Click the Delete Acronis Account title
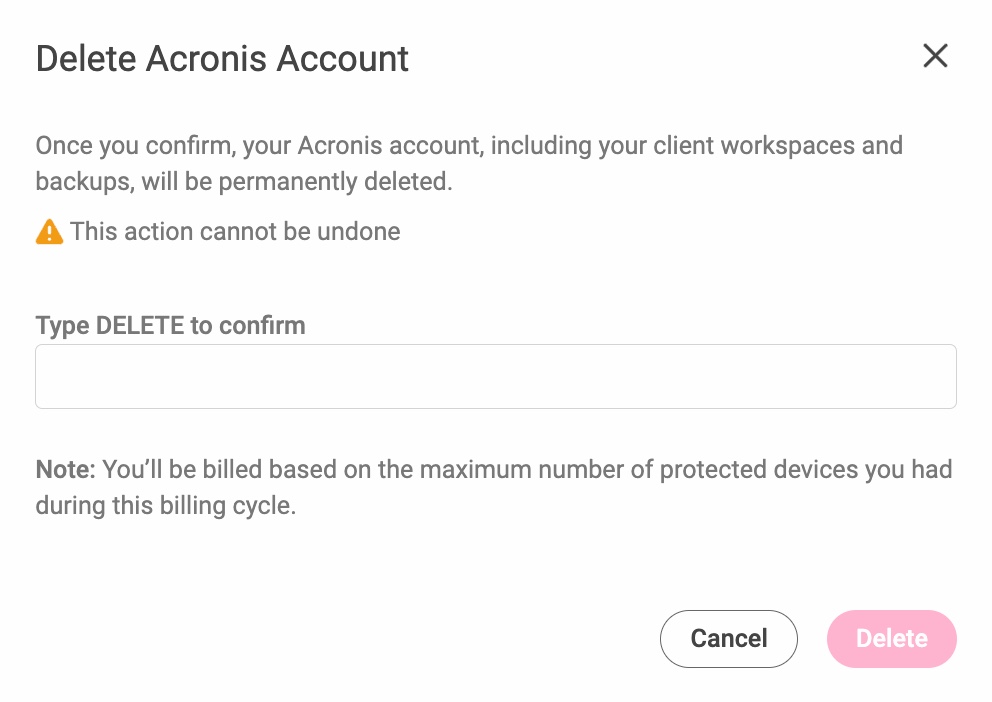This screenshot has width=992, height=702. pos(222,59)
